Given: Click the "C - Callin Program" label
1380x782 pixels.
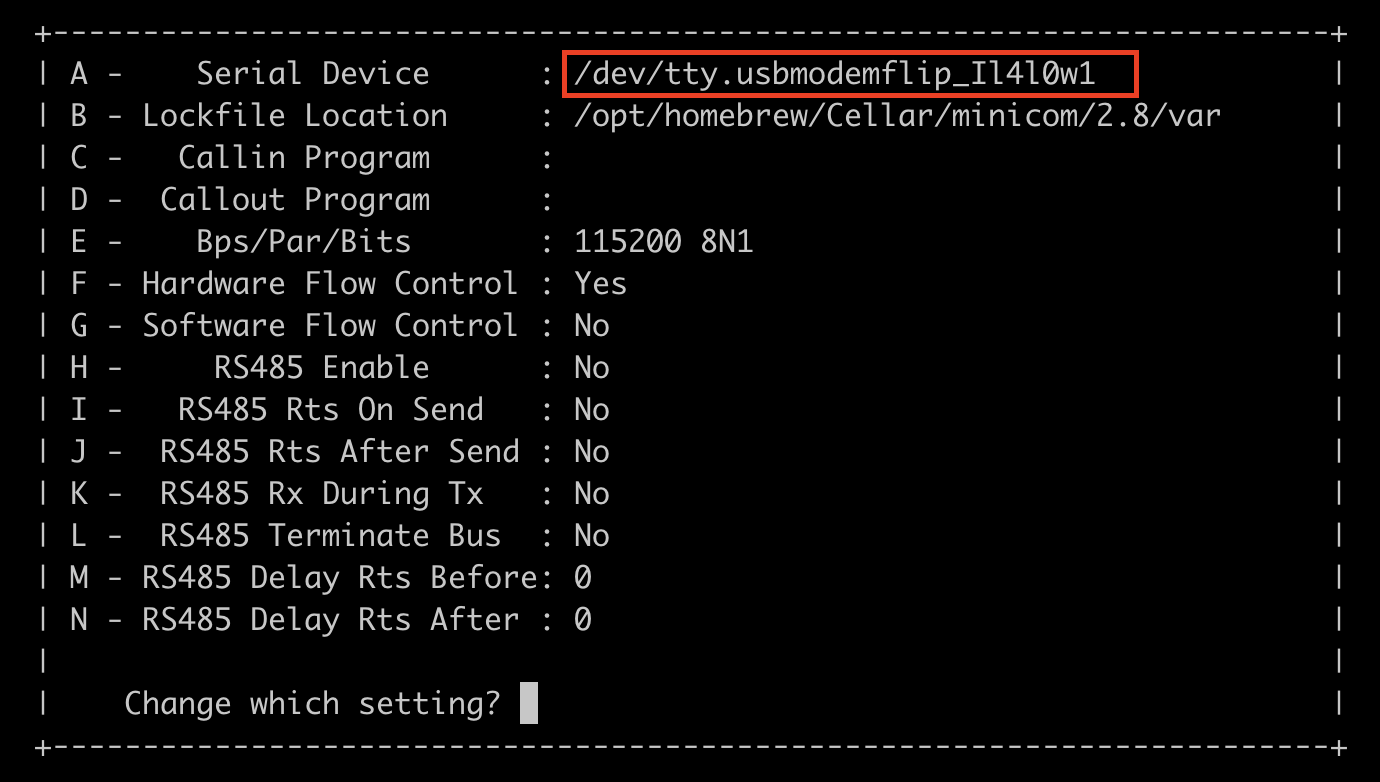Looking at the screenshot, I should pyautogui.click(x=250, y=158).
